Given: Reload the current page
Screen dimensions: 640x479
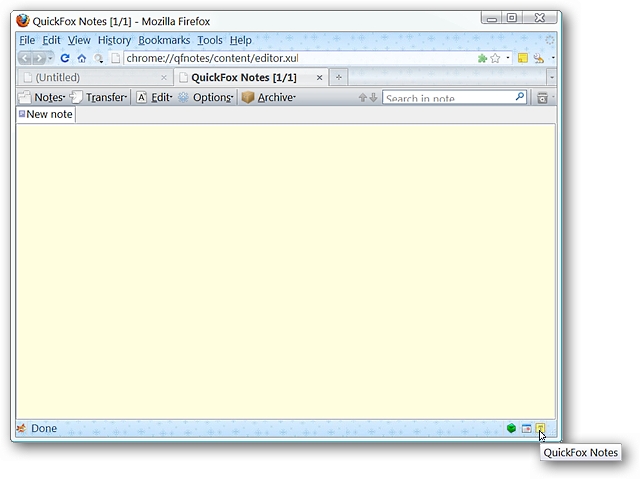Looking at the screenshot, I should [x=64, y=58].
